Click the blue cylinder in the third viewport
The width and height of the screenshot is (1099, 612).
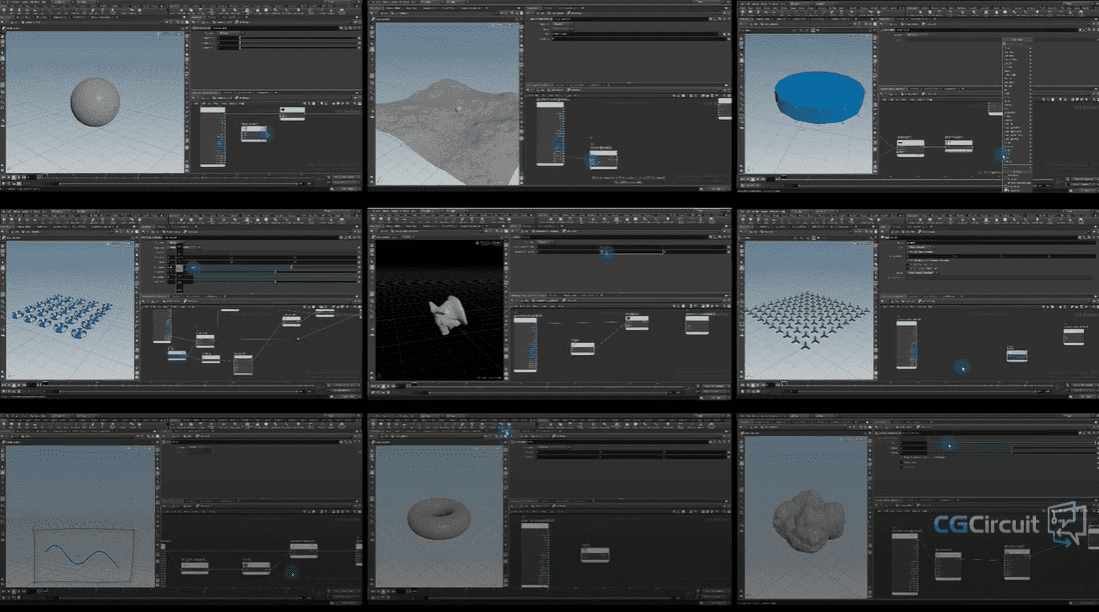pyautogui.click(x=819, y=97)
